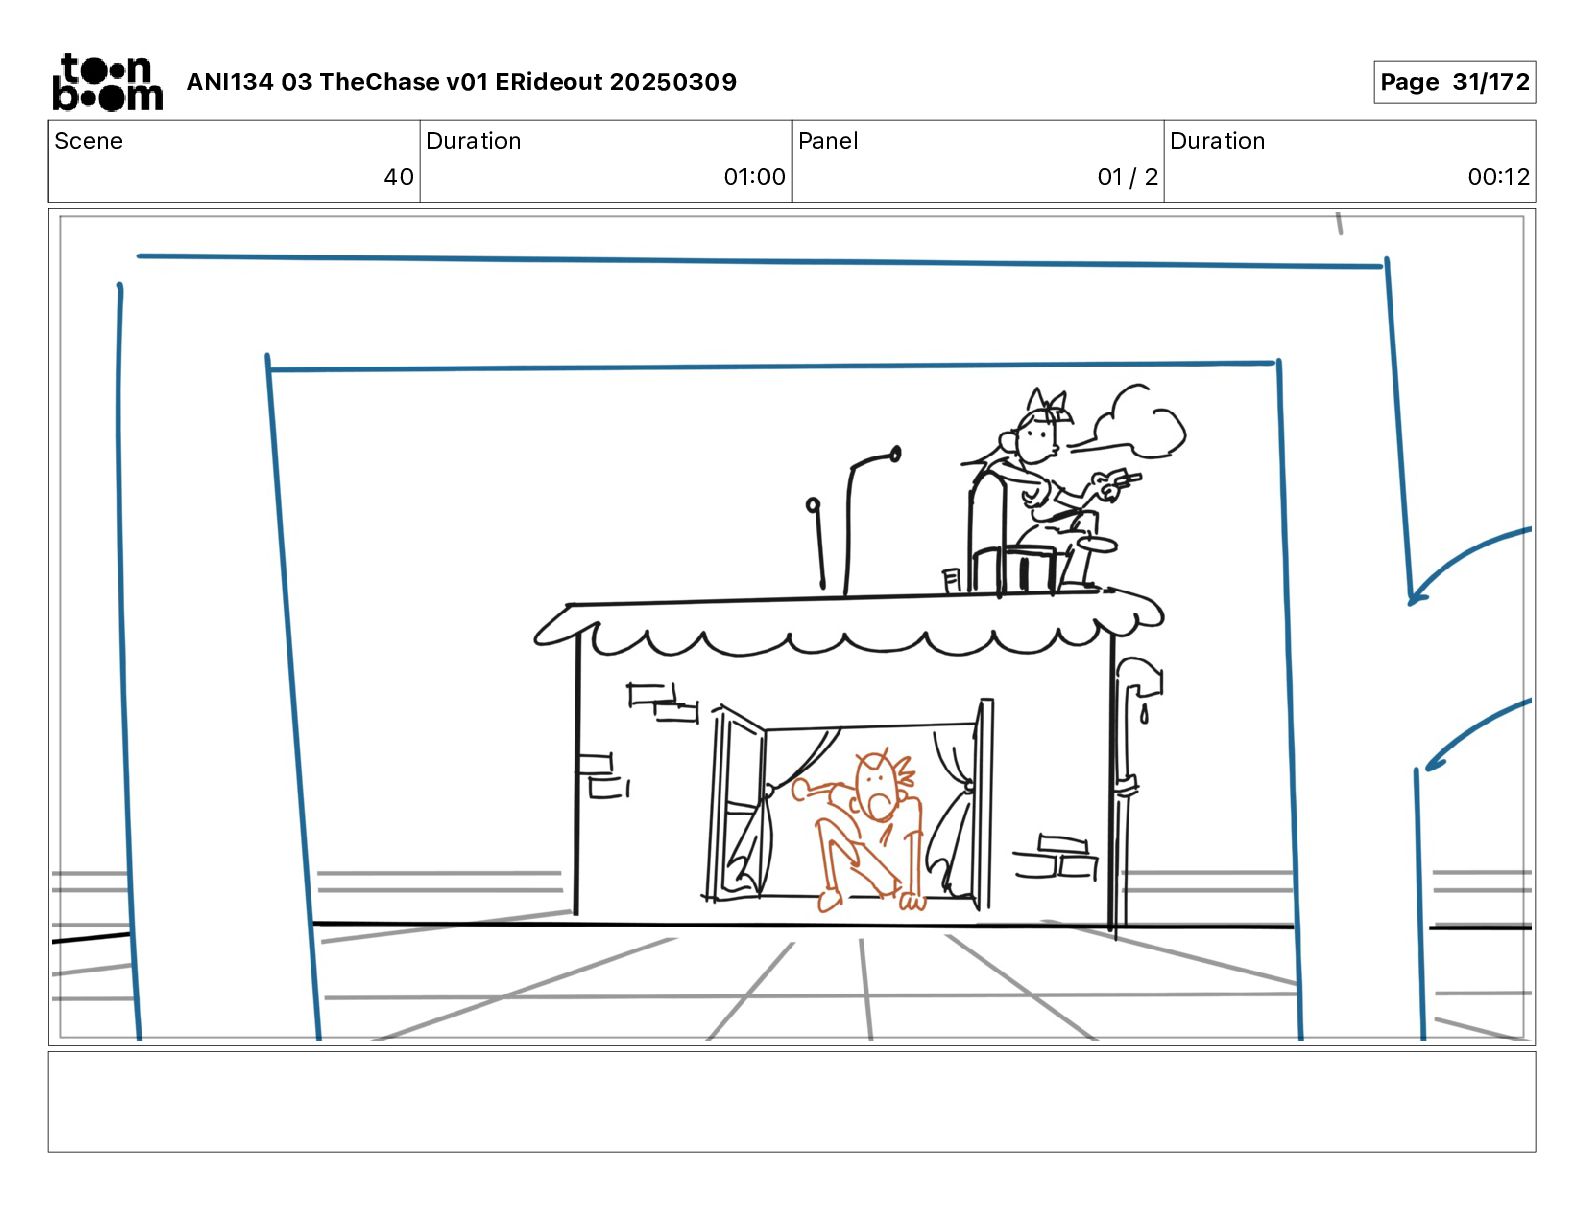Image resolution: width=1584 pixels, height=1224 pixels.
Task: Click the 'Page 31/172' indicator
Action: [x=1455, y=82]
